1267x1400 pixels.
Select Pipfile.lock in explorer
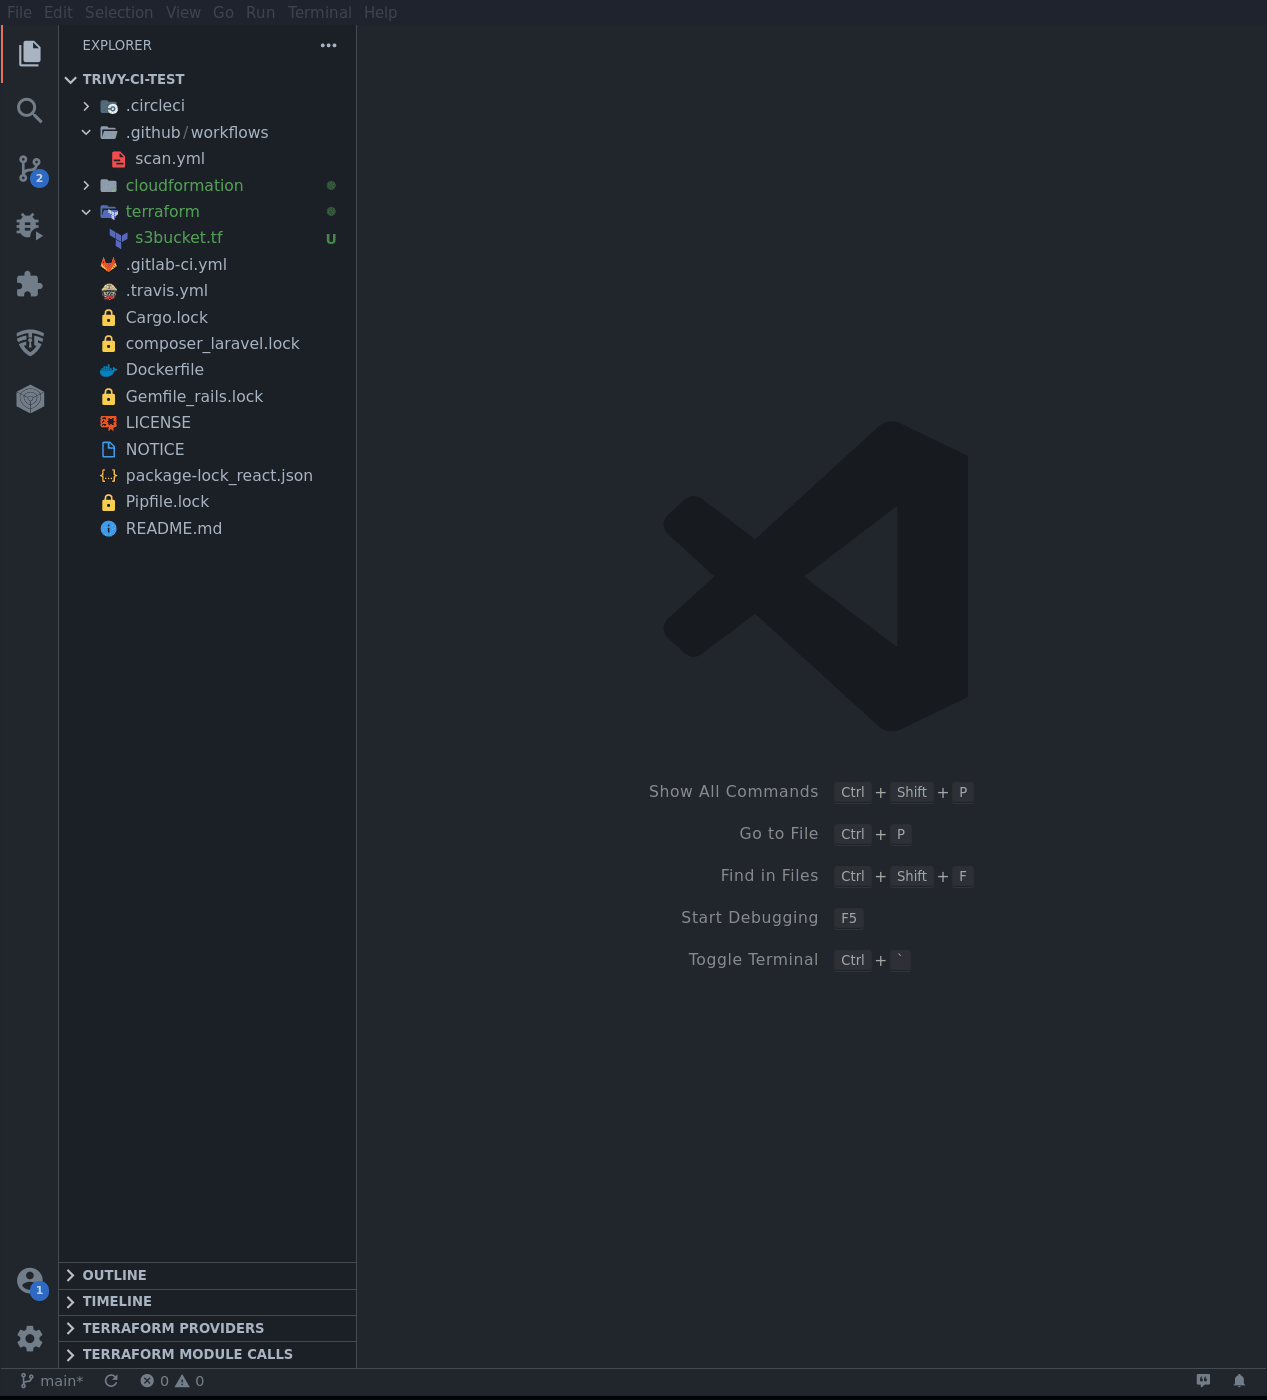pos(207,502)
